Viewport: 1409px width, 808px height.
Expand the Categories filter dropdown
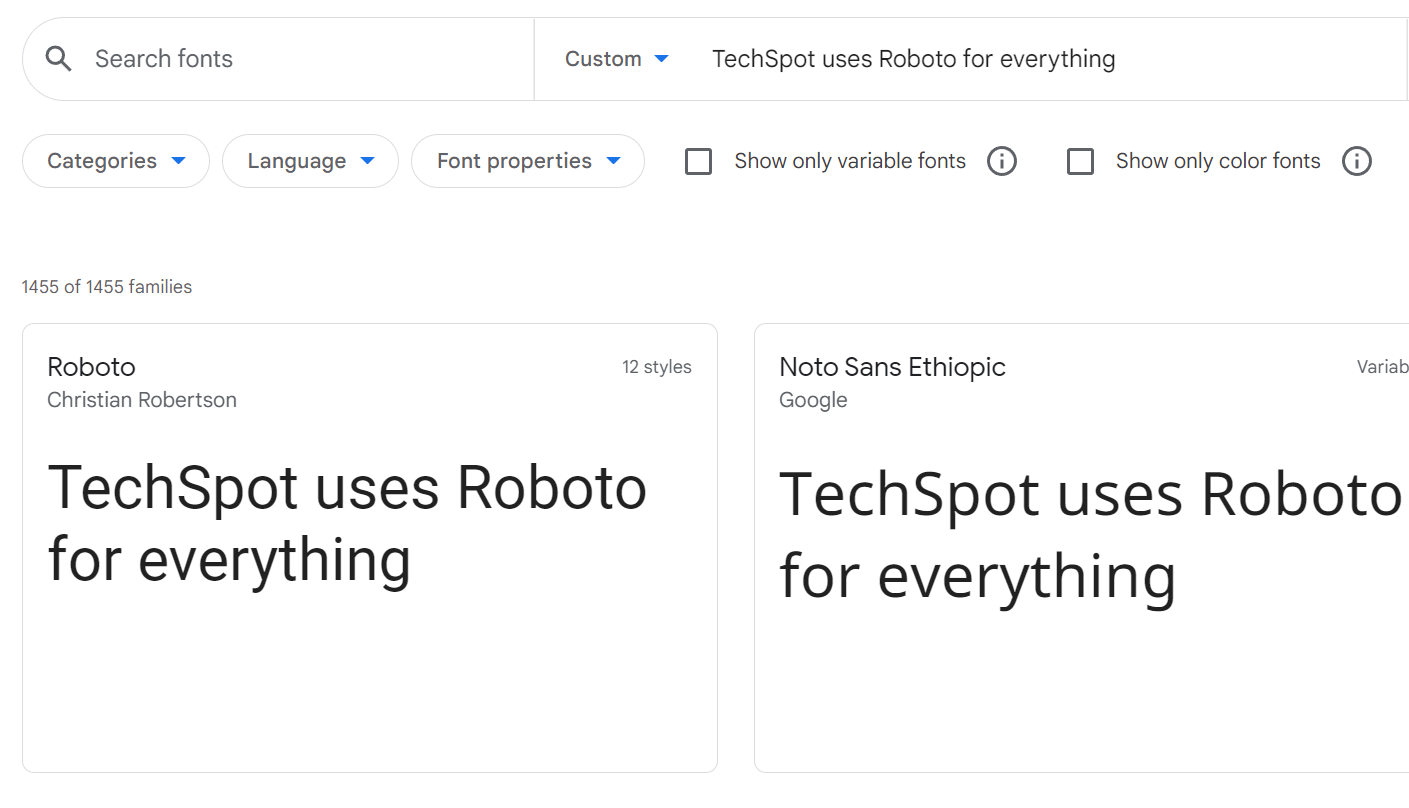click(x=116, y=161)
